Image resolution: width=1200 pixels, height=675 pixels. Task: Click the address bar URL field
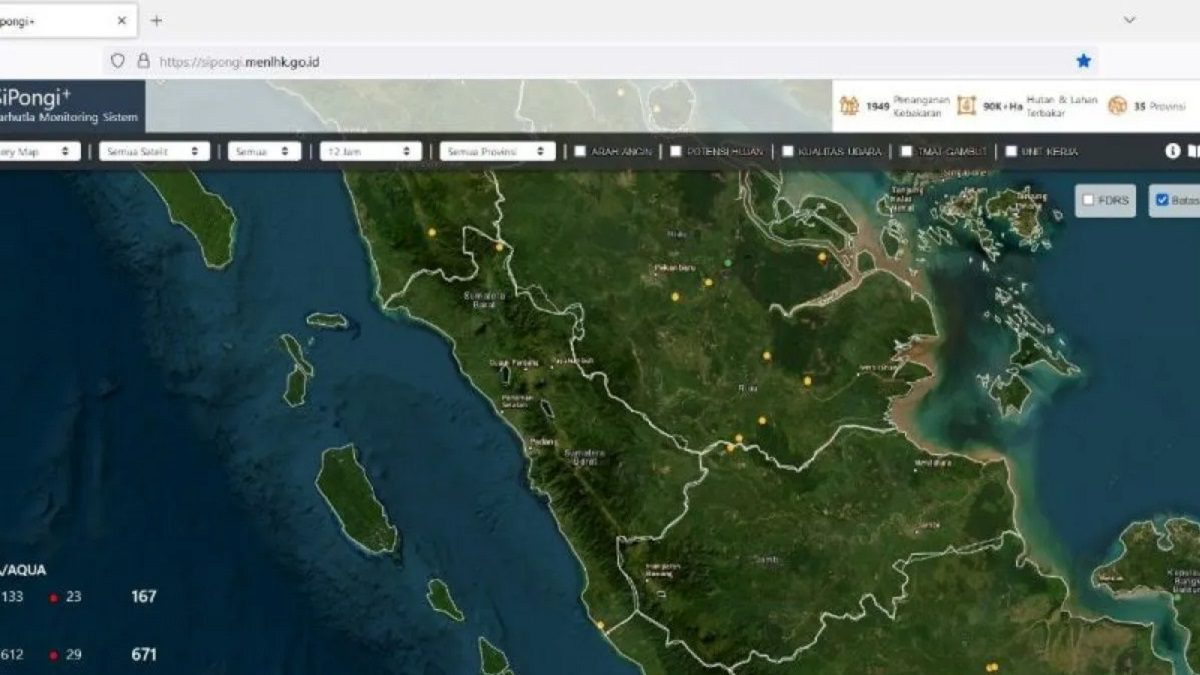click(x=600, y=61)
